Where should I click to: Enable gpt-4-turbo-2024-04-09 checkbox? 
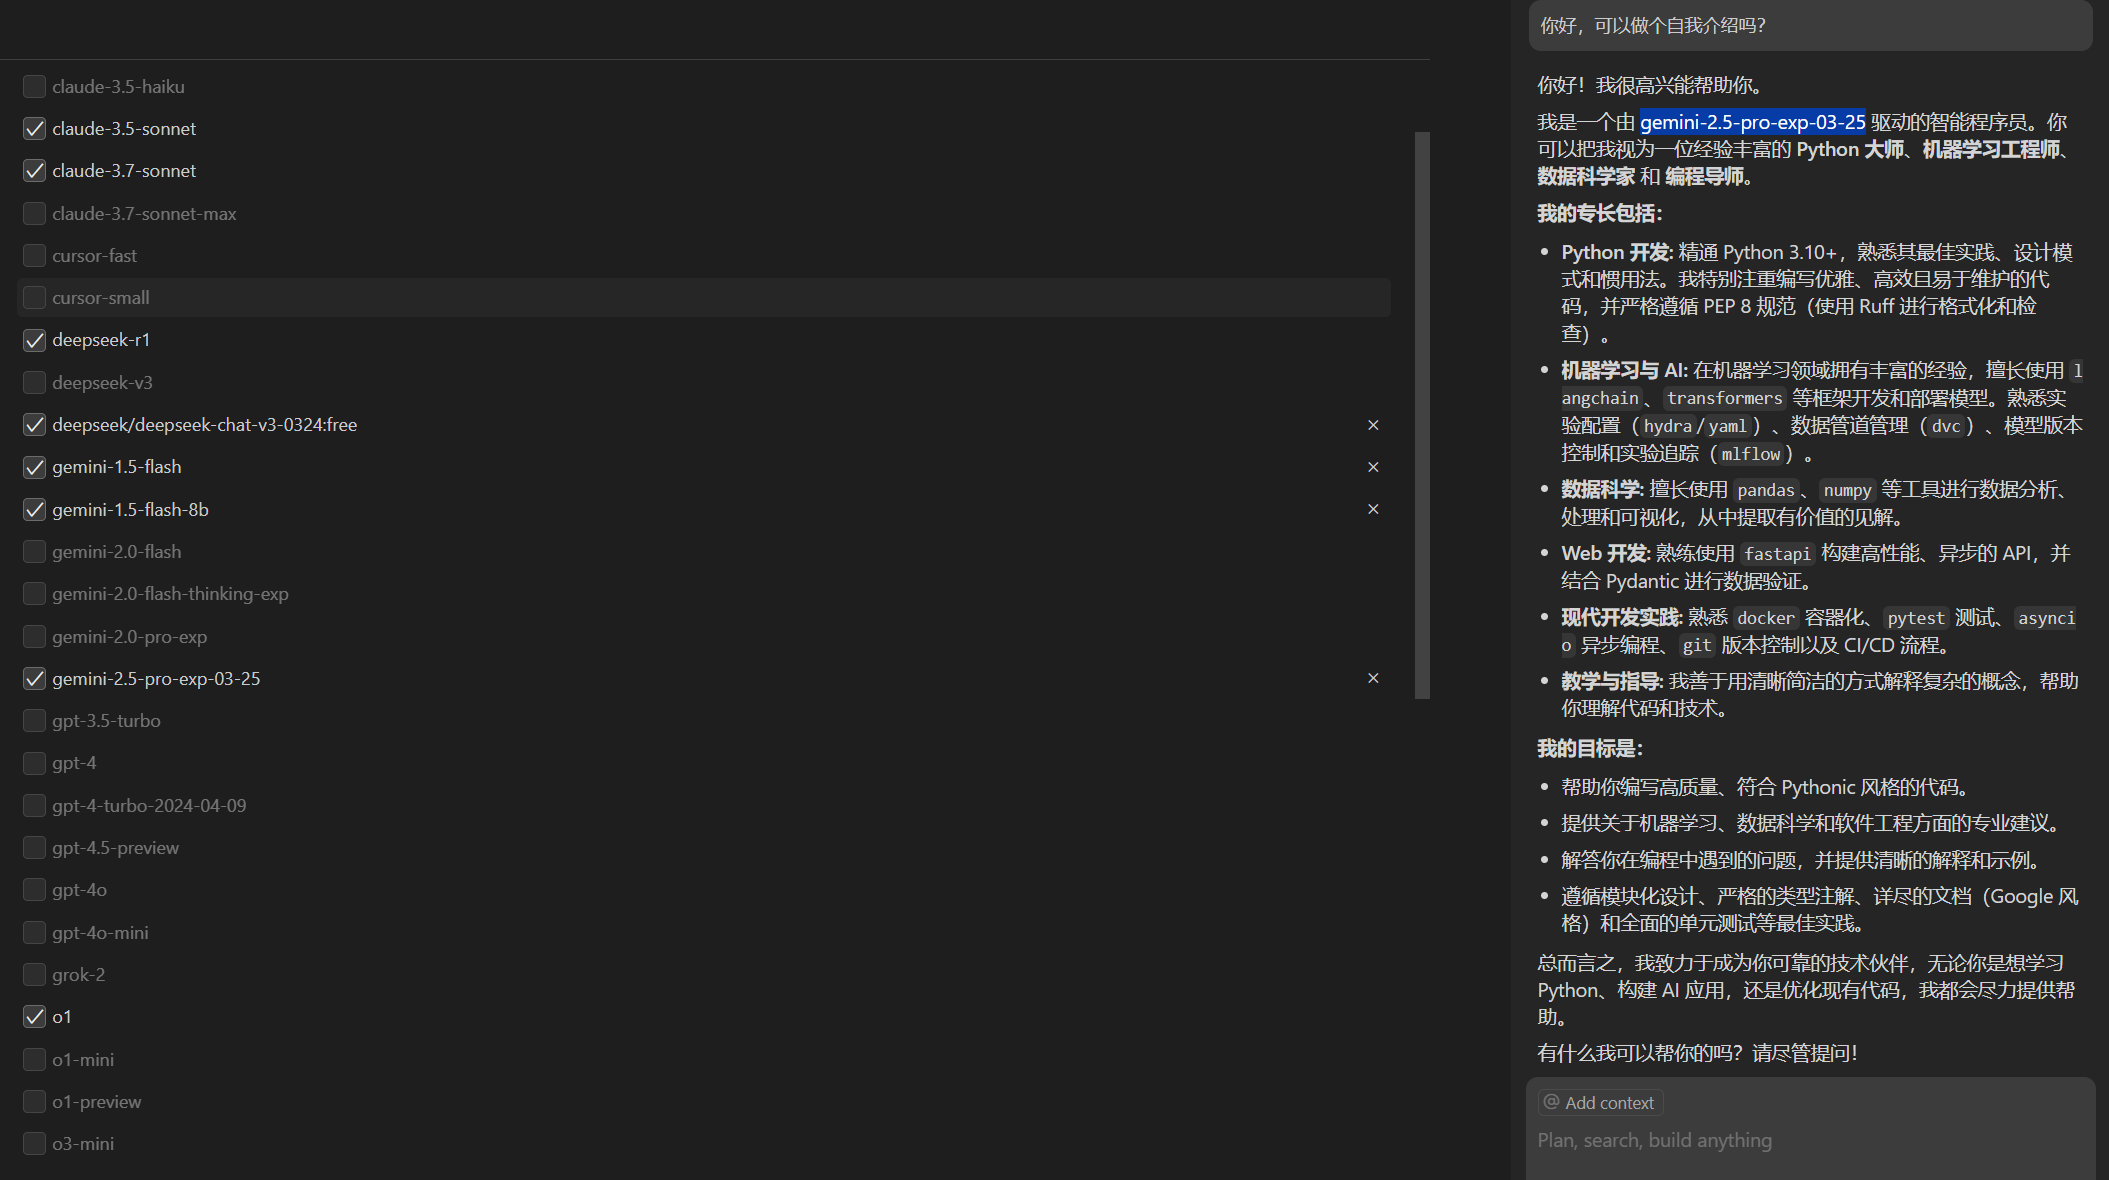(x=34, y=805)
